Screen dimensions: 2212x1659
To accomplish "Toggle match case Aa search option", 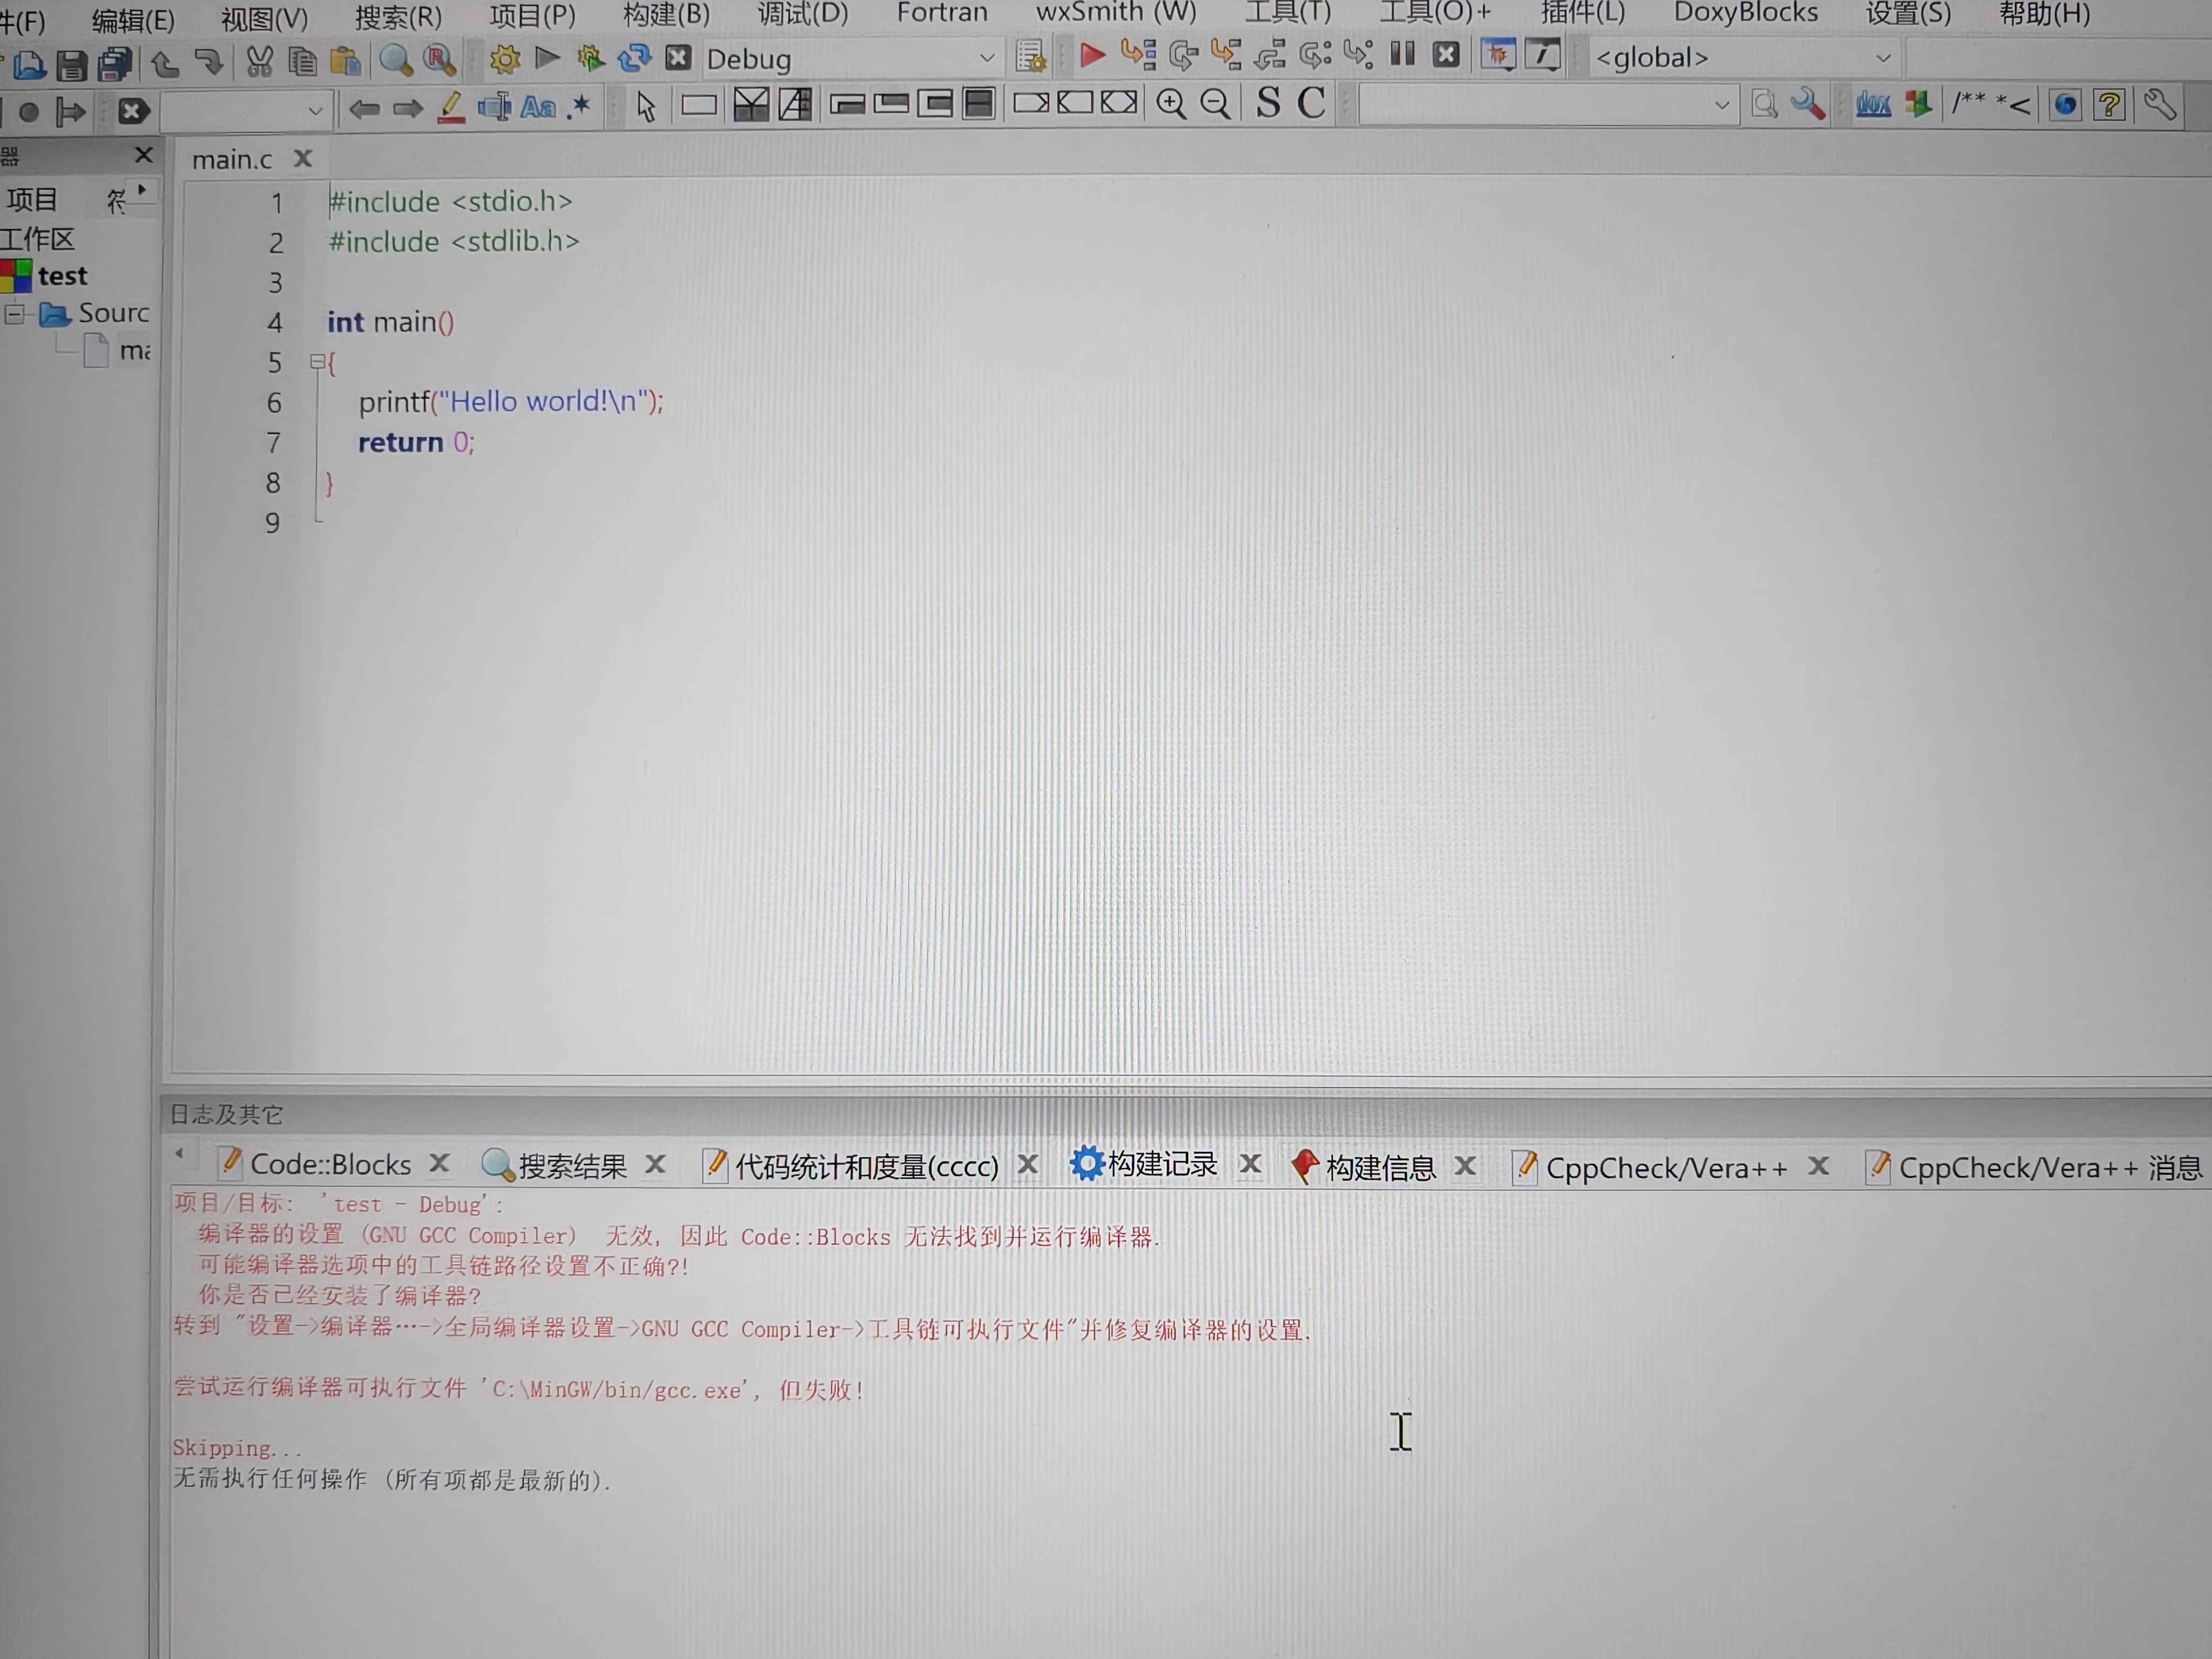I will coord(538,107).
